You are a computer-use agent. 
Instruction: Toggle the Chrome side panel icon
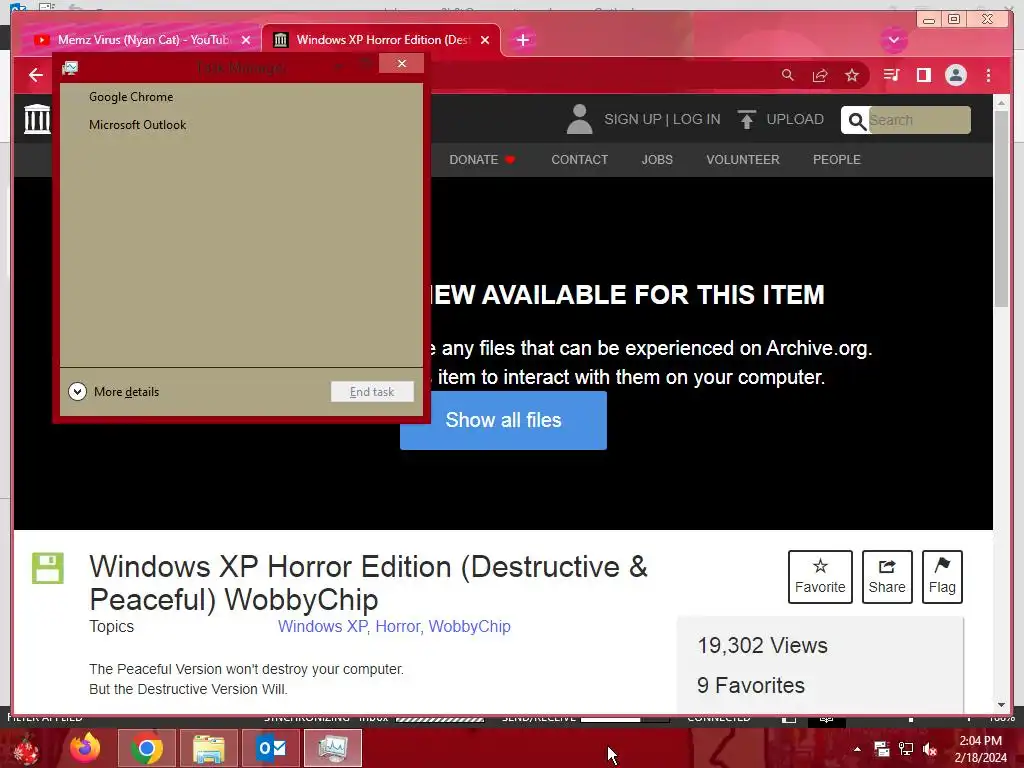click(x=923, y=75)
